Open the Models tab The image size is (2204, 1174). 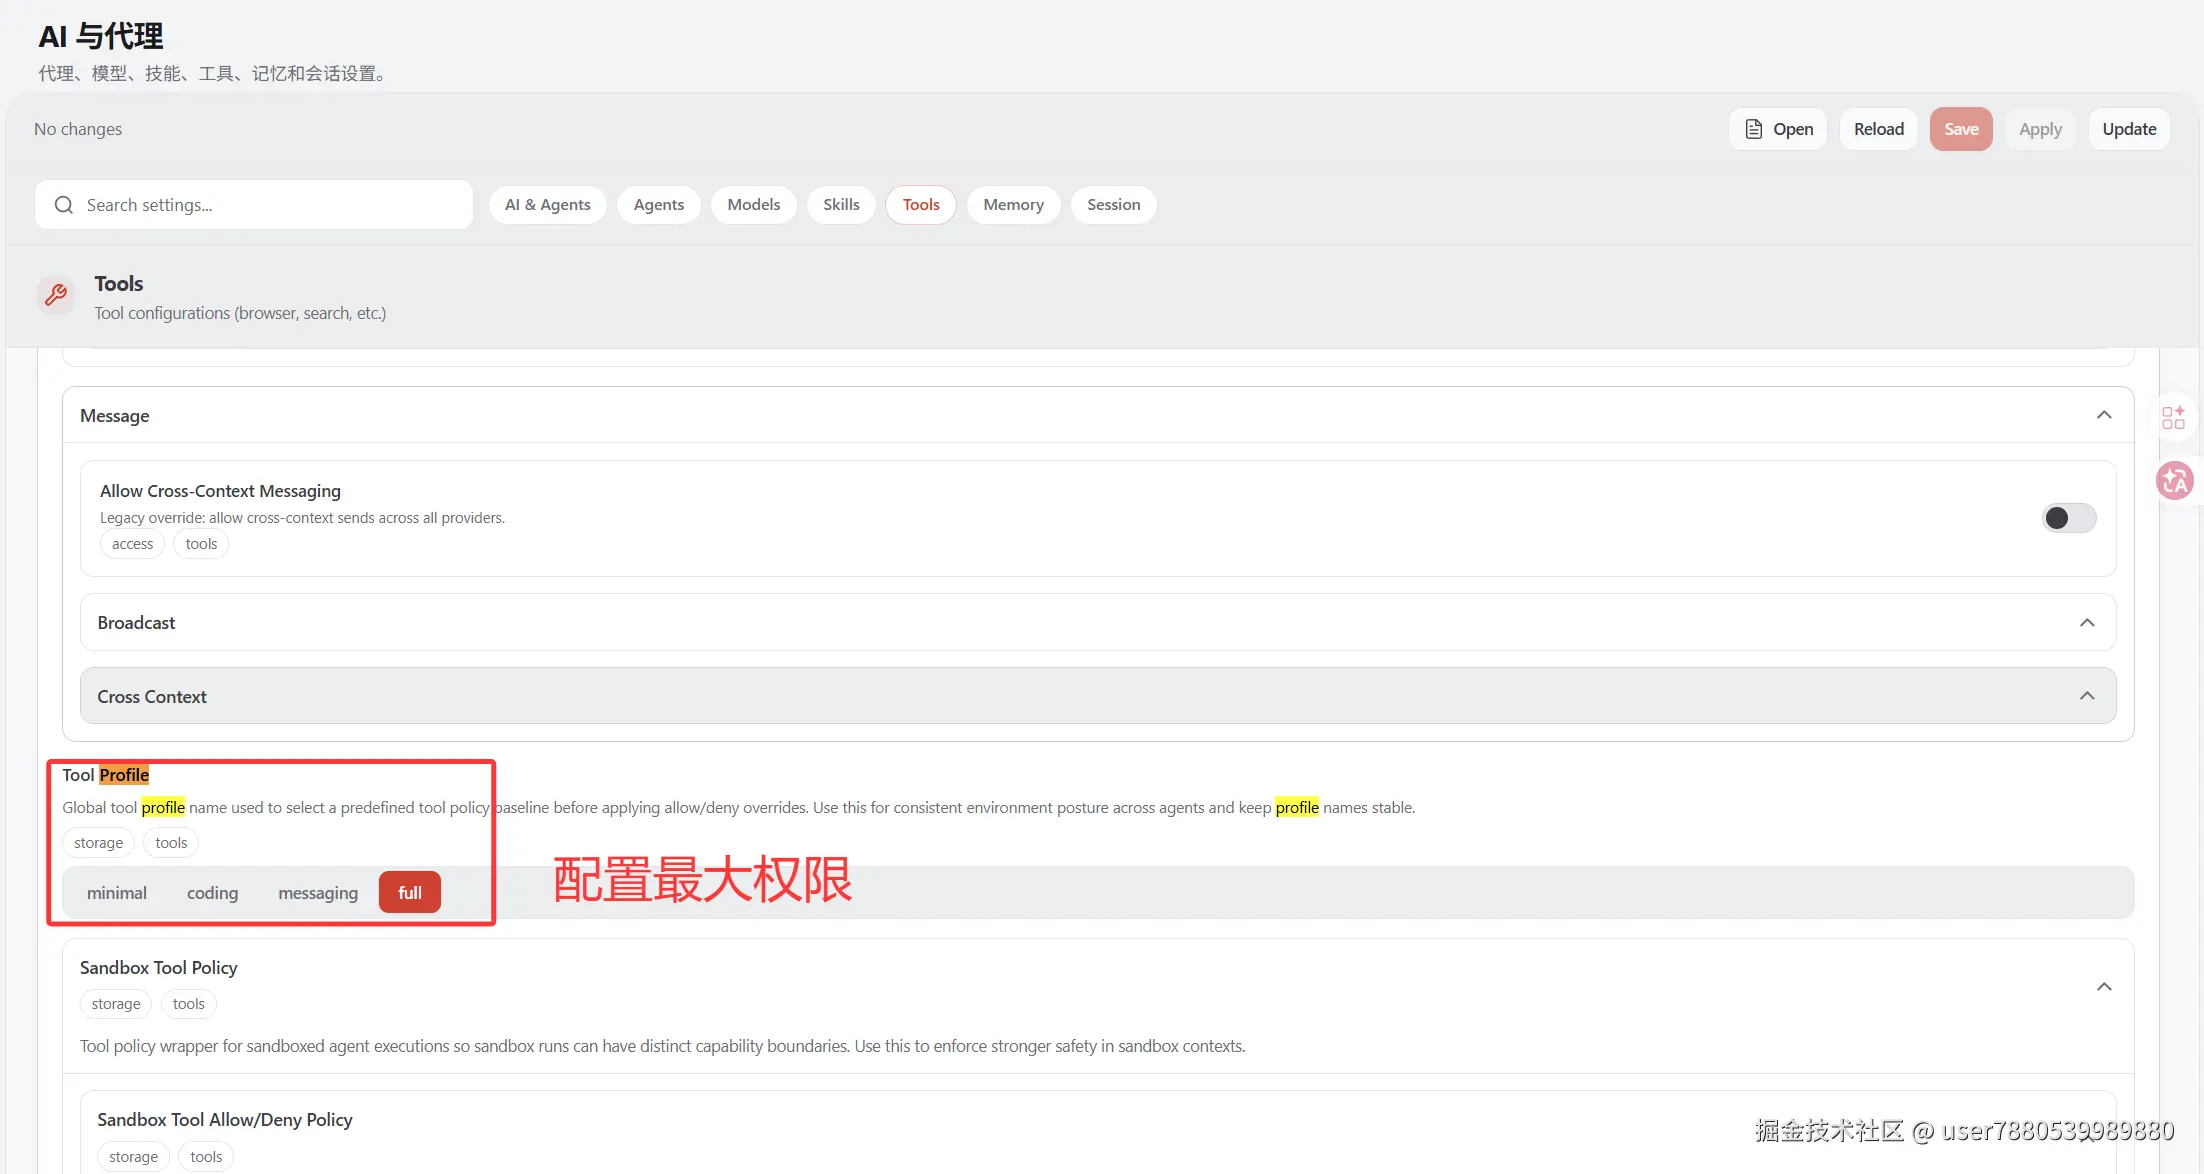click(x=754, y=205)
